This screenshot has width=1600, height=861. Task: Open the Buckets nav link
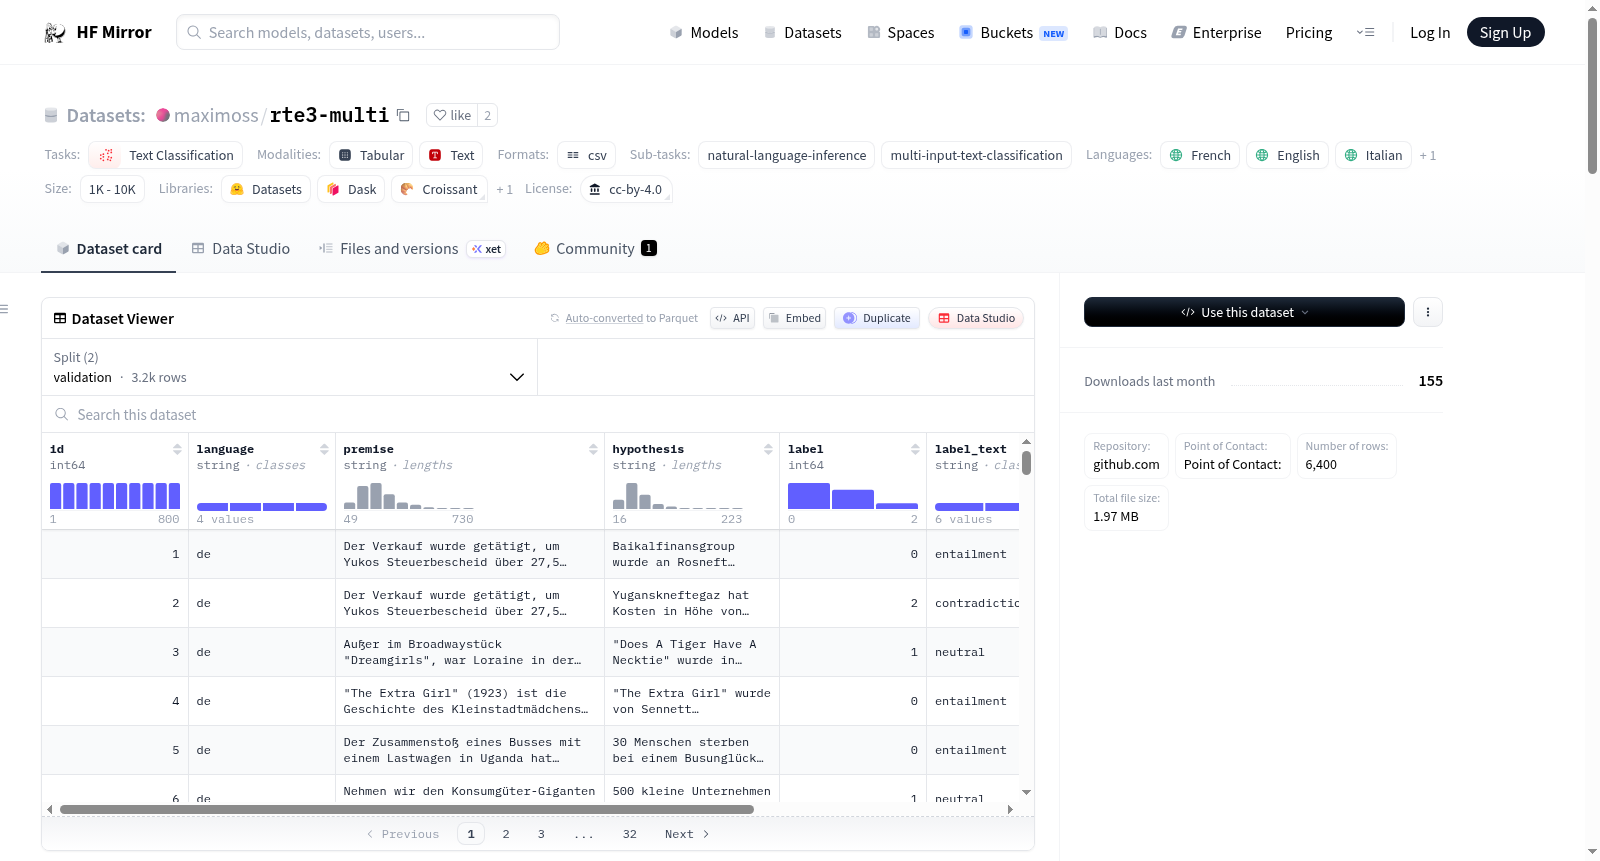tap(1013, 33)
